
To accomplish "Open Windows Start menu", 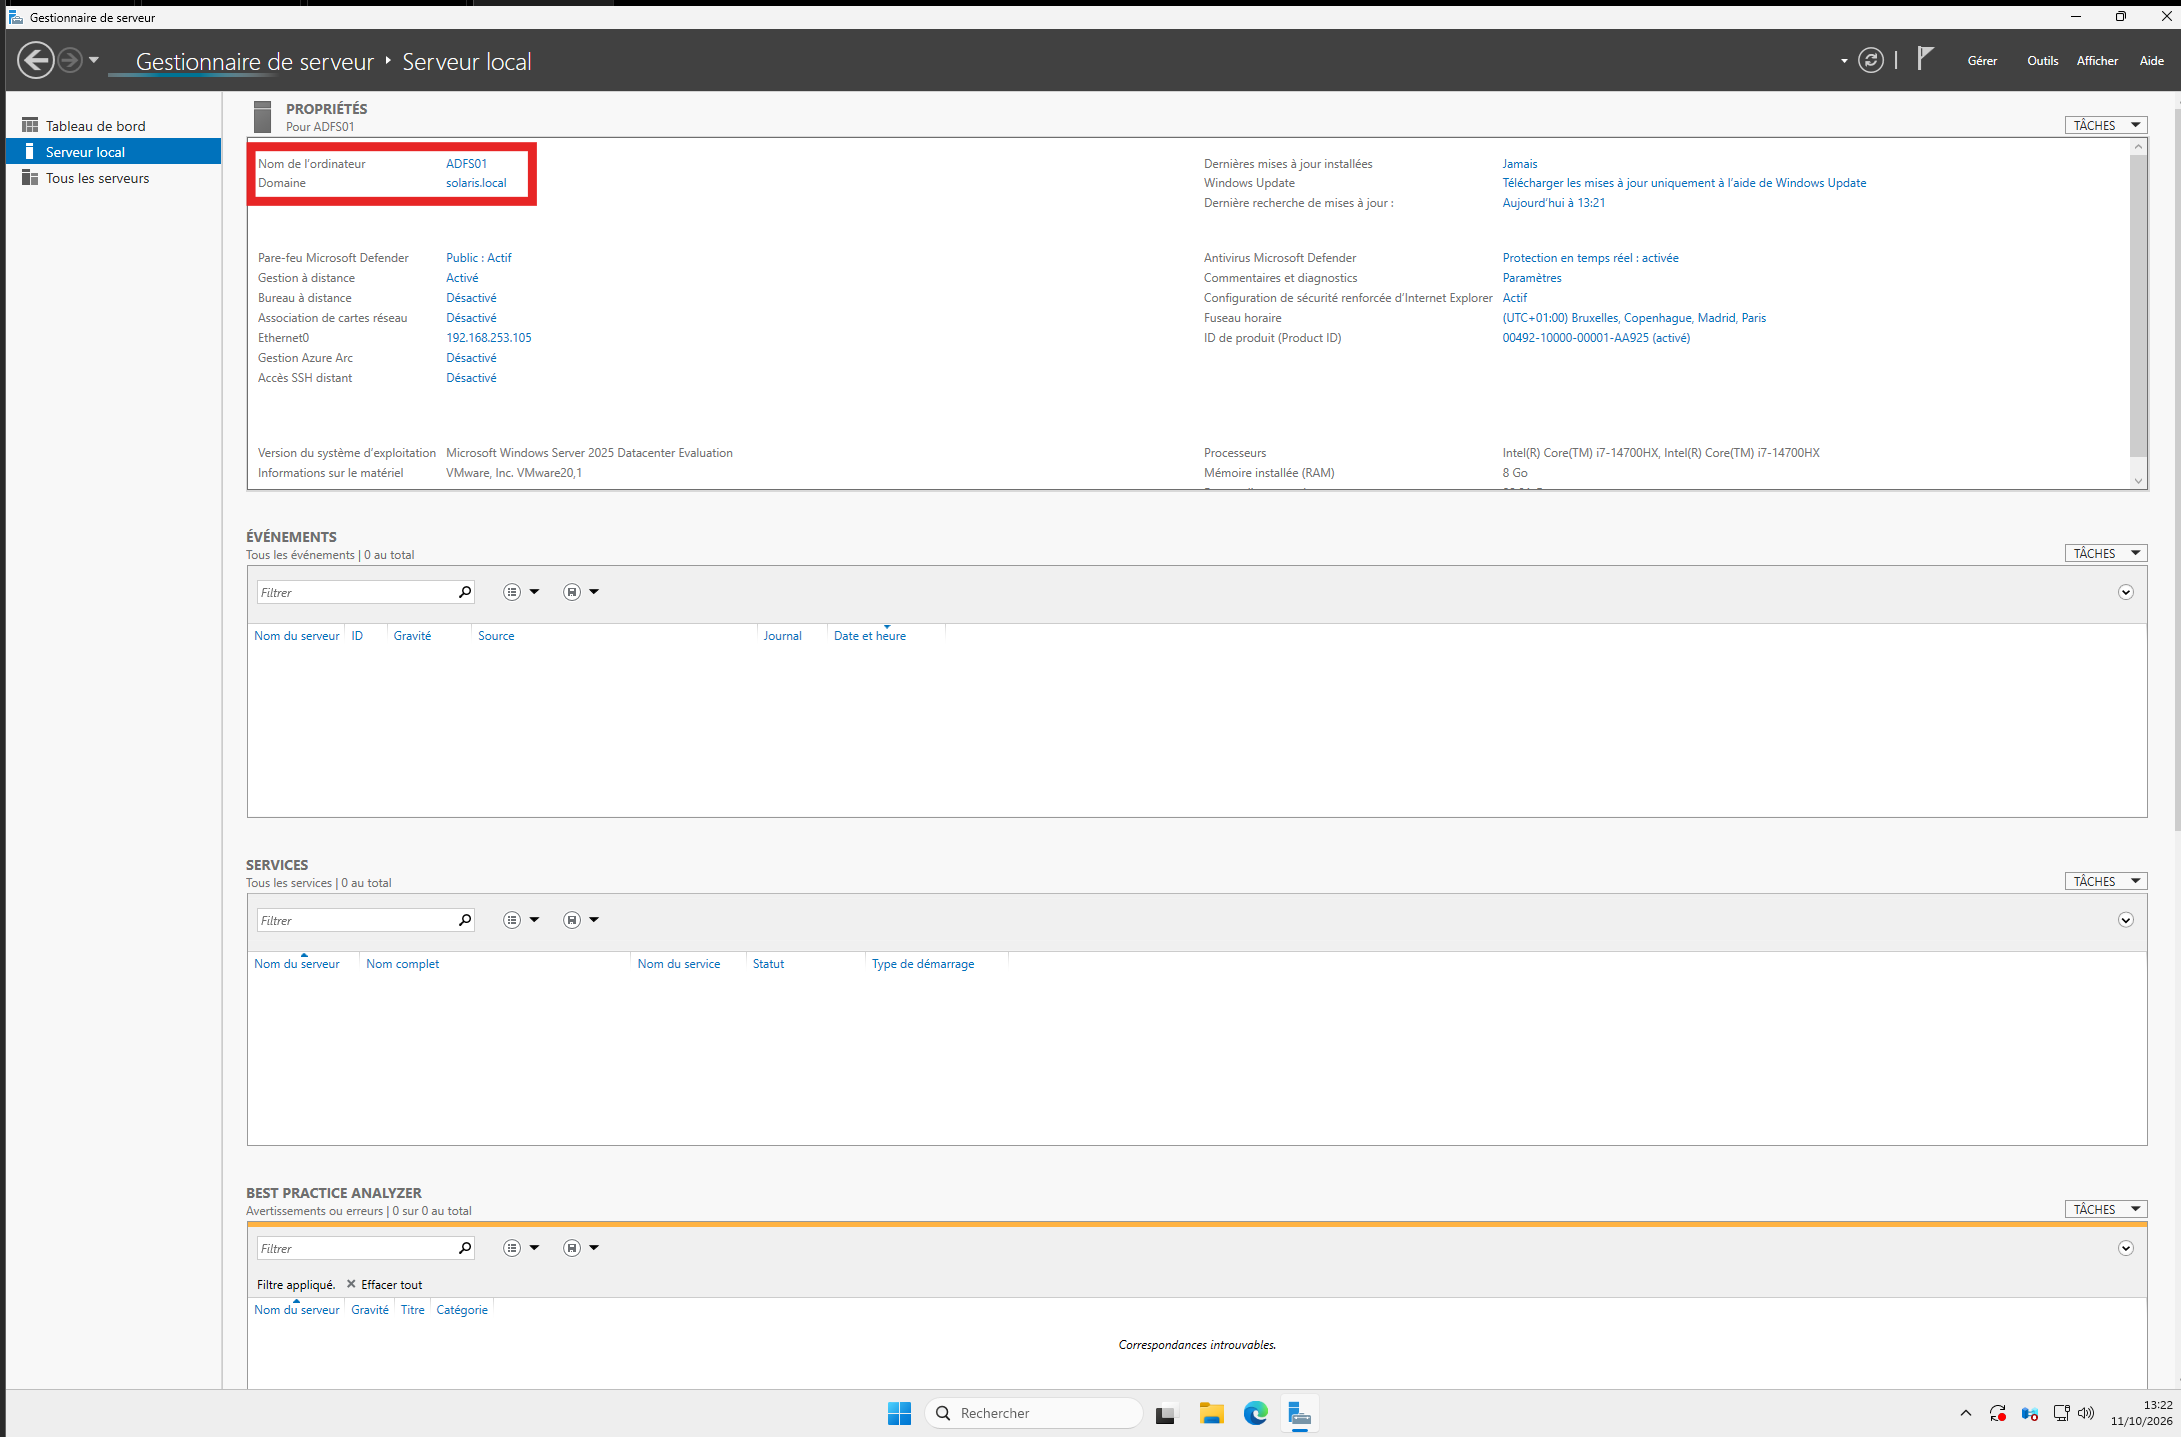I will point(899,1413).
